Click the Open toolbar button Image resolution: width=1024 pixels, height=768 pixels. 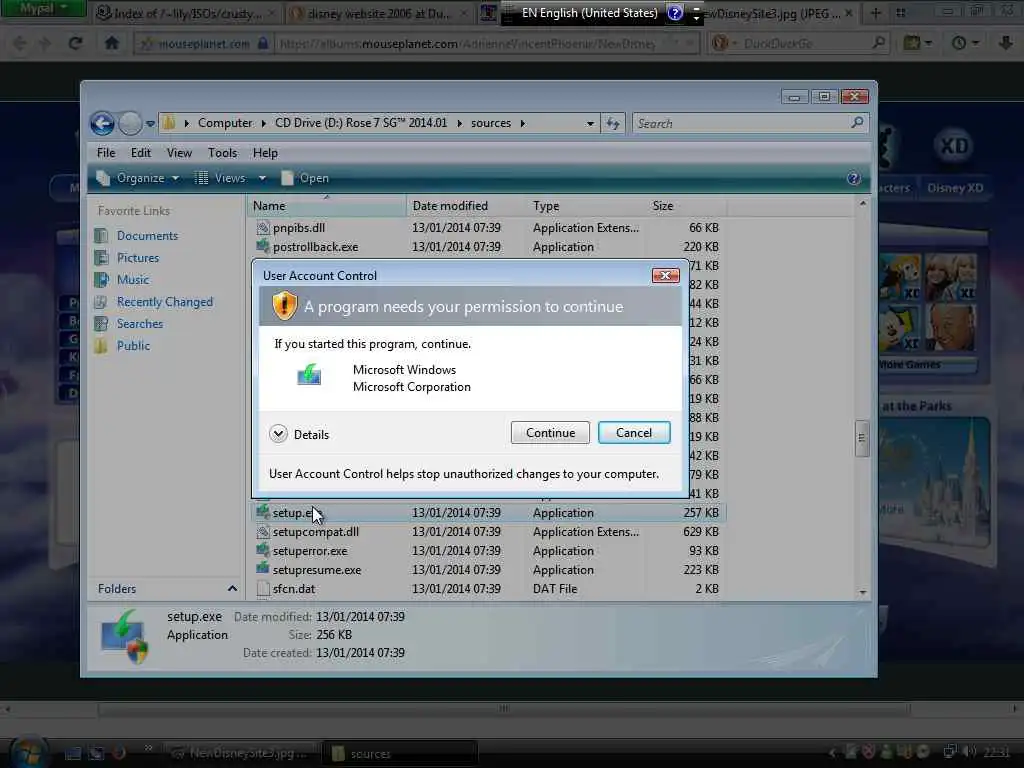click(305, 178)
